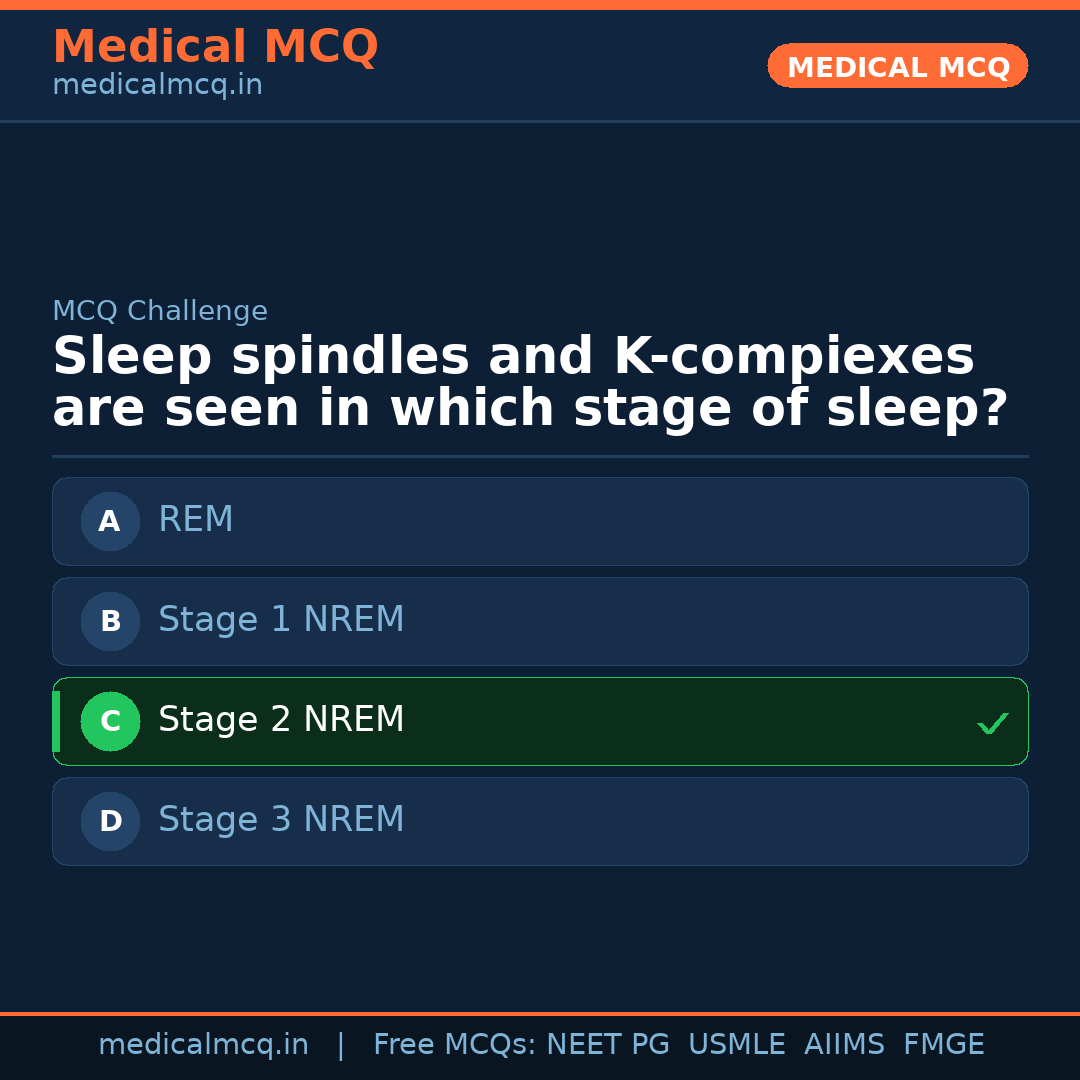Click the USMLE label in footer
Screen dimensions: 1080x1080
pos(736,1045)
